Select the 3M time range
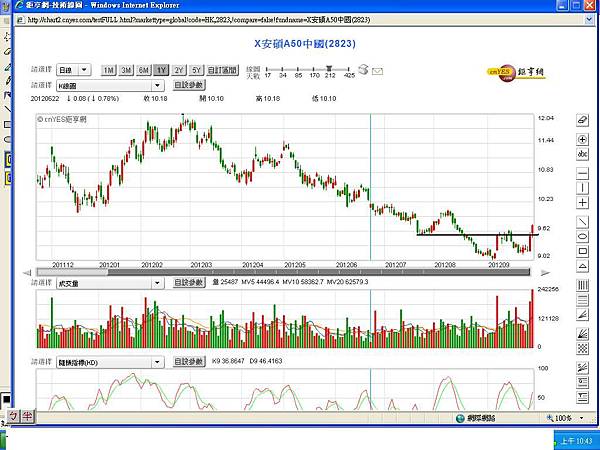 click(x=126, y=70)
